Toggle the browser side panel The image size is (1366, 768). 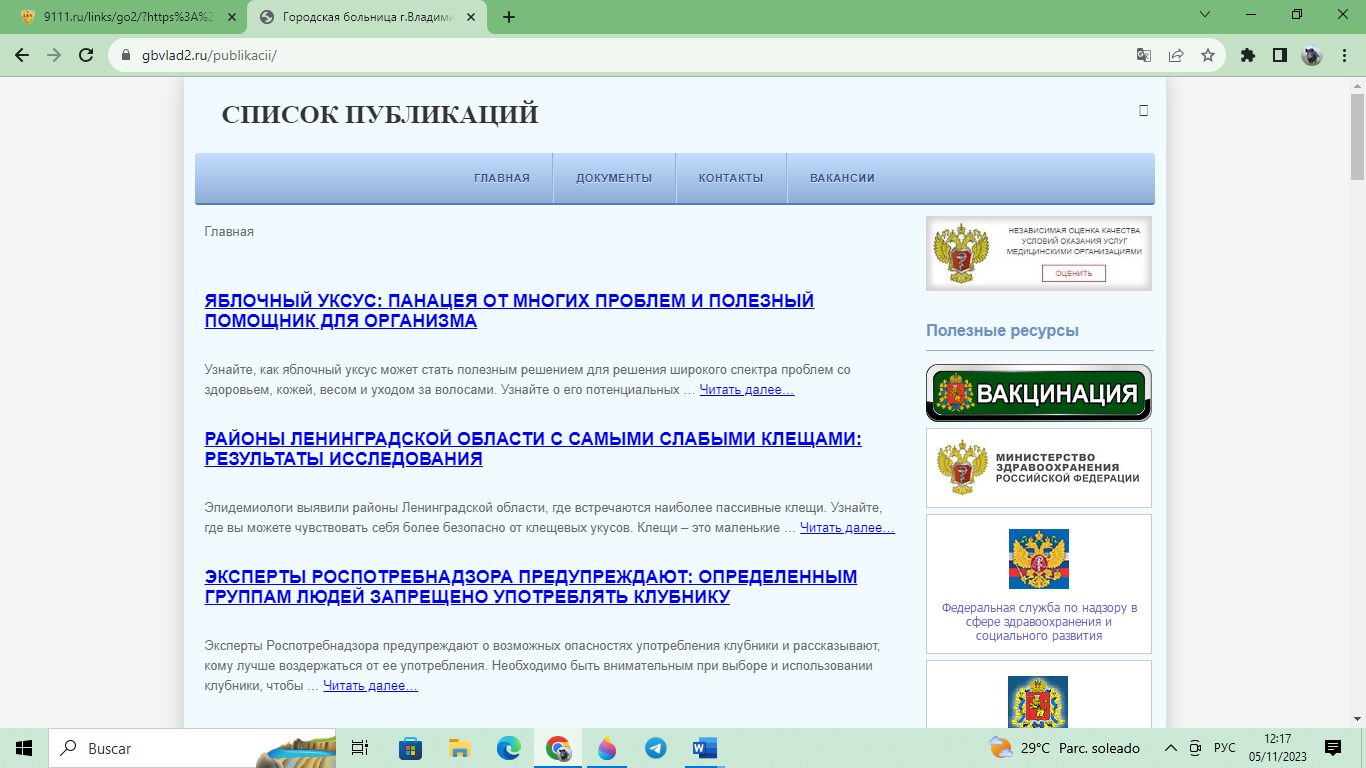pyautogui.click(x=1279, y=55)
